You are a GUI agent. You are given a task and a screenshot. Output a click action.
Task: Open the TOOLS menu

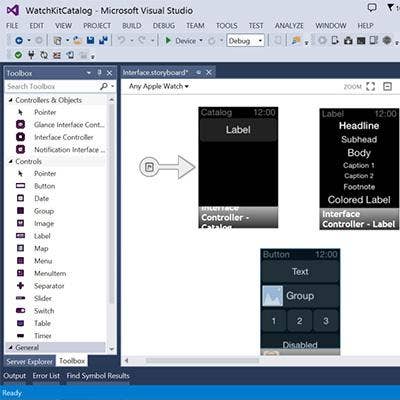227,26
